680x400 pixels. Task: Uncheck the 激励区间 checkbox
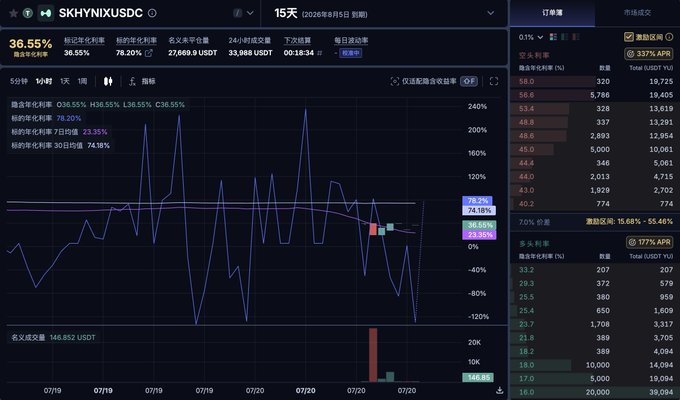629,37
